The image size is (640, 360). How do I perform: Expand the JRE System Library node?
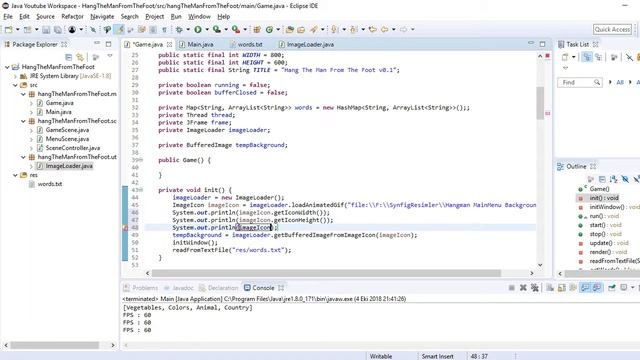point(15,76)
